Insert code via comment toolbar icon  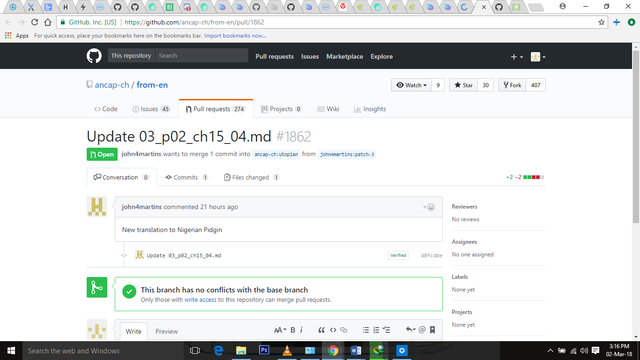pyautogui.click(x=333, y=330)
